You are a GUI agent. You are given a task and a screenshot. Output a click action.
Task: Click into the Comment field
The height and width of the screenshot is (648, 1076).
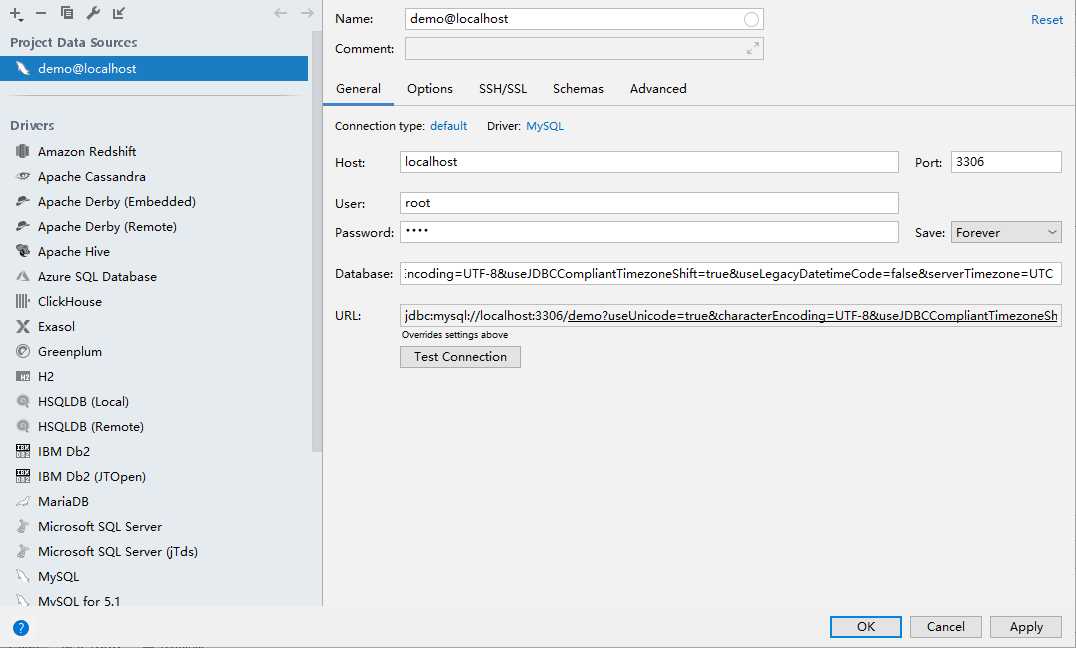point(584,49)
